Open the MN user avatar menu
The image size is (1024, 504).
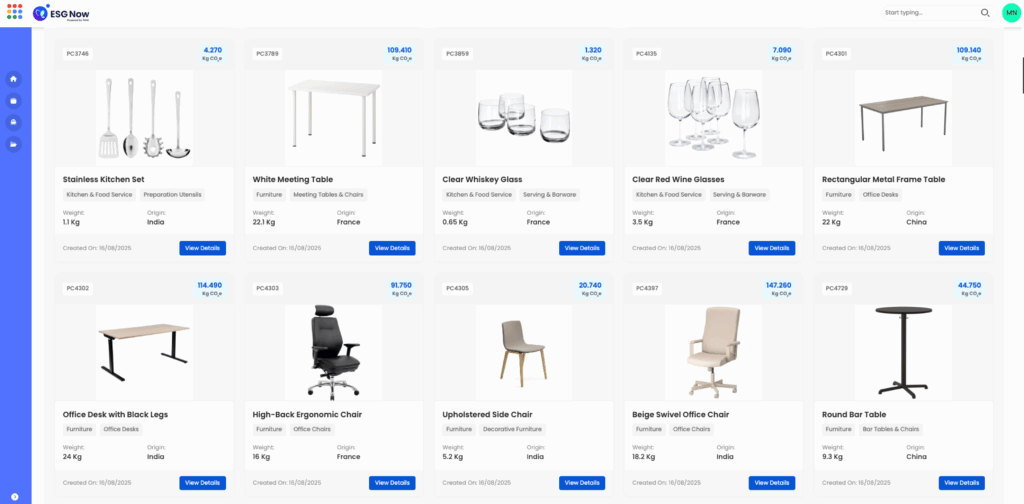coord(1011,12)
